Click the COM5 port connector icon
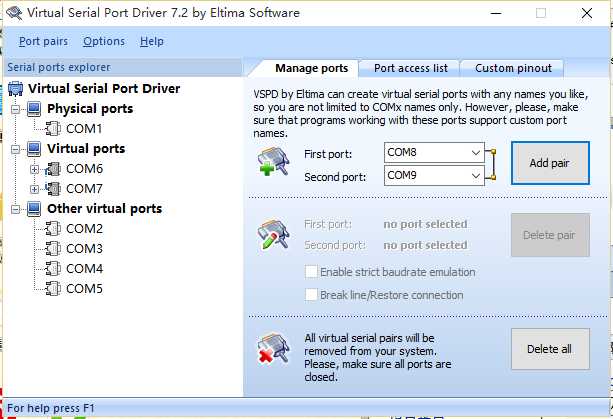 53,288
